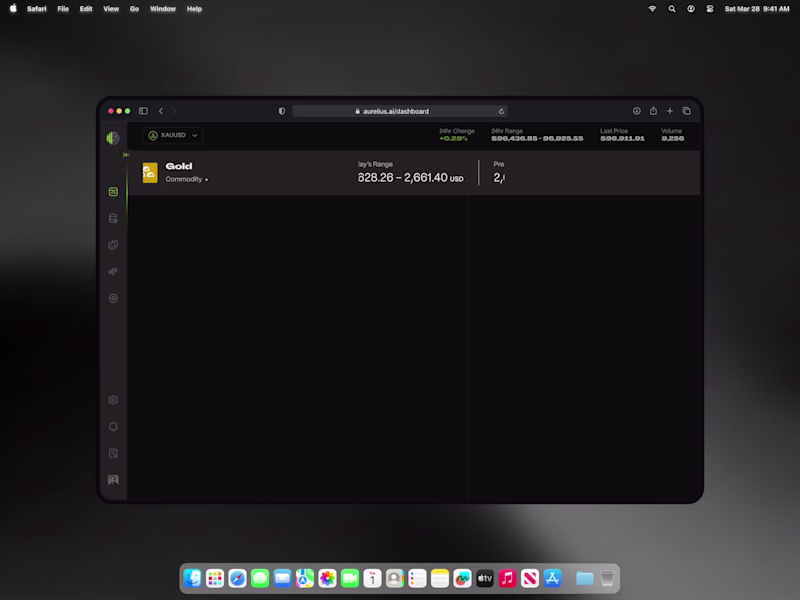Click the Safari share icon
Image resolution: width=800 pixels, height=600 pixels.
pos(653,111)
